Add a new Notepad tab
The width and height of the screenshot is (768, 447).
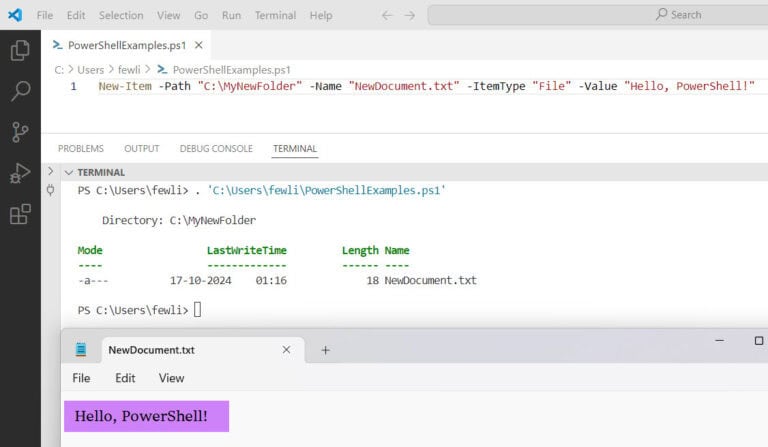325,350
